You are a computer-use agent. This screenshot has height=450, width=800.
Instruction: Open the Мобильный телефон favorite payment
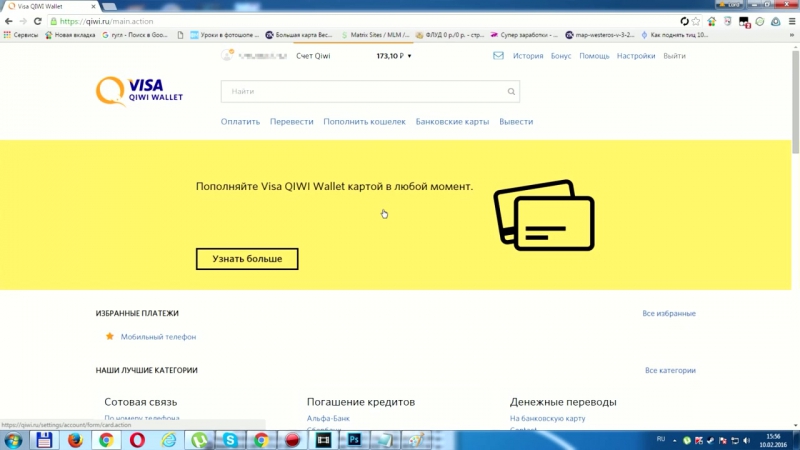(158, 337)
